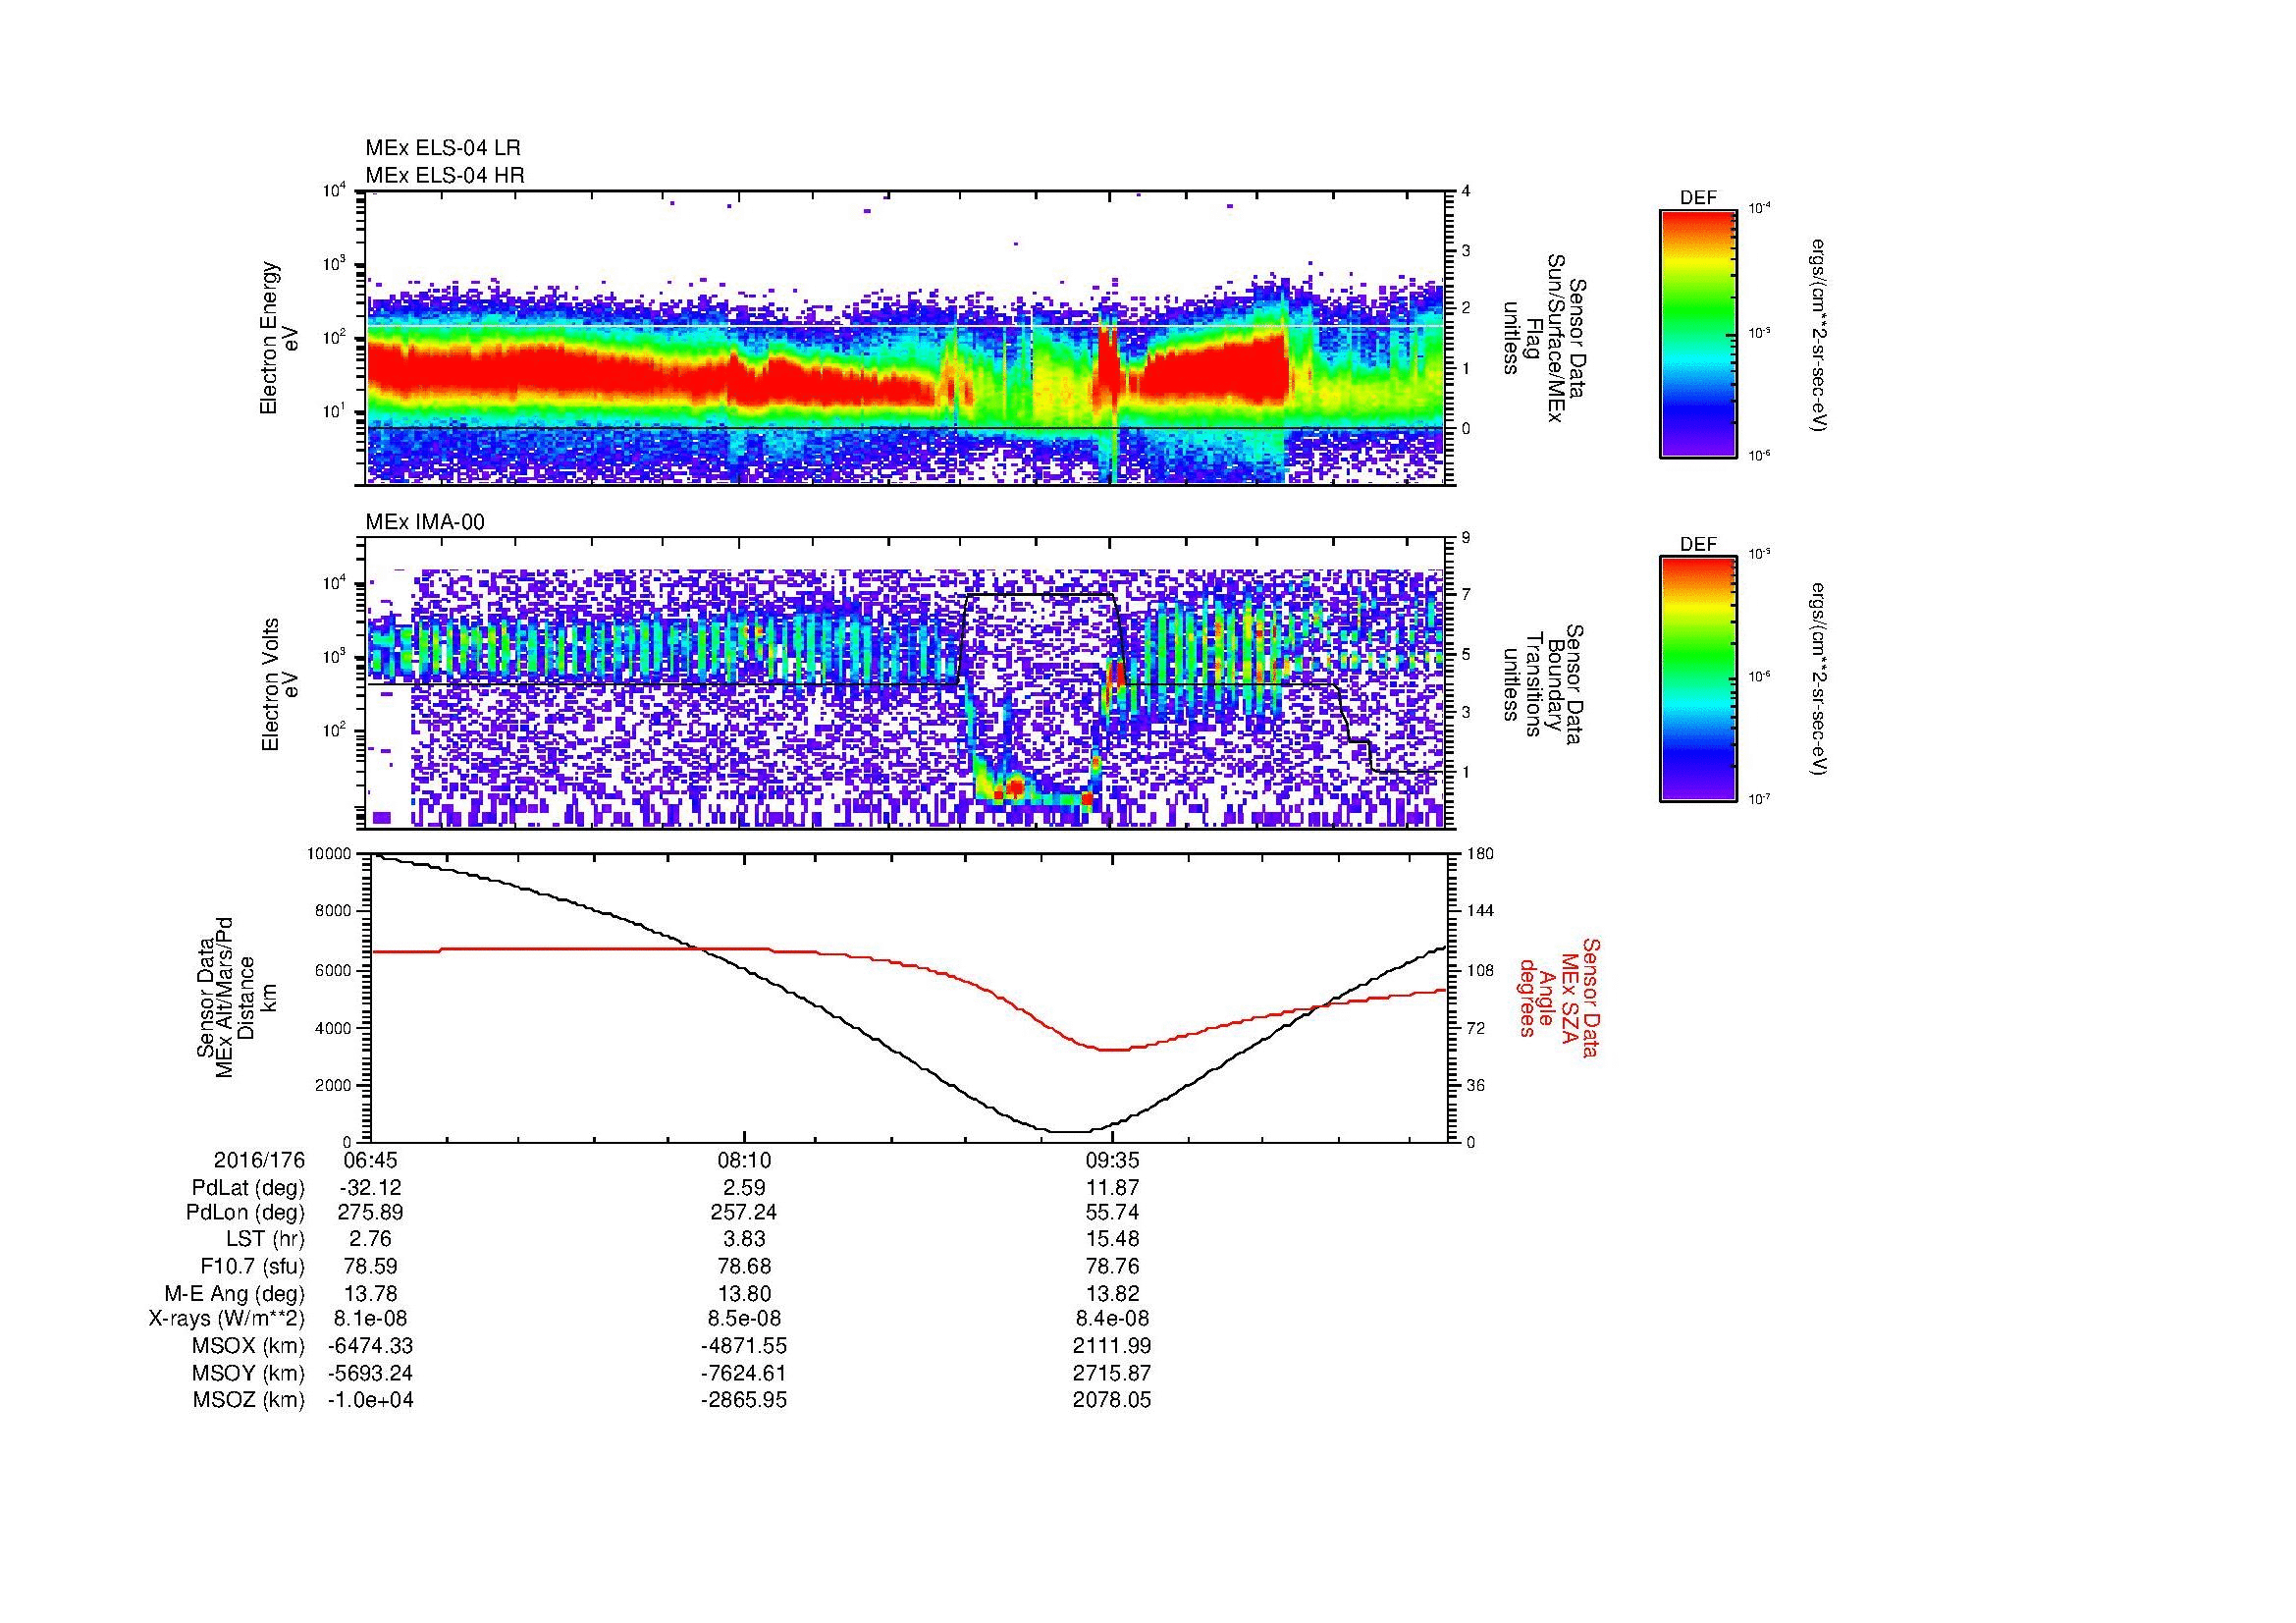Image resolution: width=2296 pixels, height=1623 pixels.
Task: Click the 'M-E Ang (deg)' row label
Action: [235, 1293]
